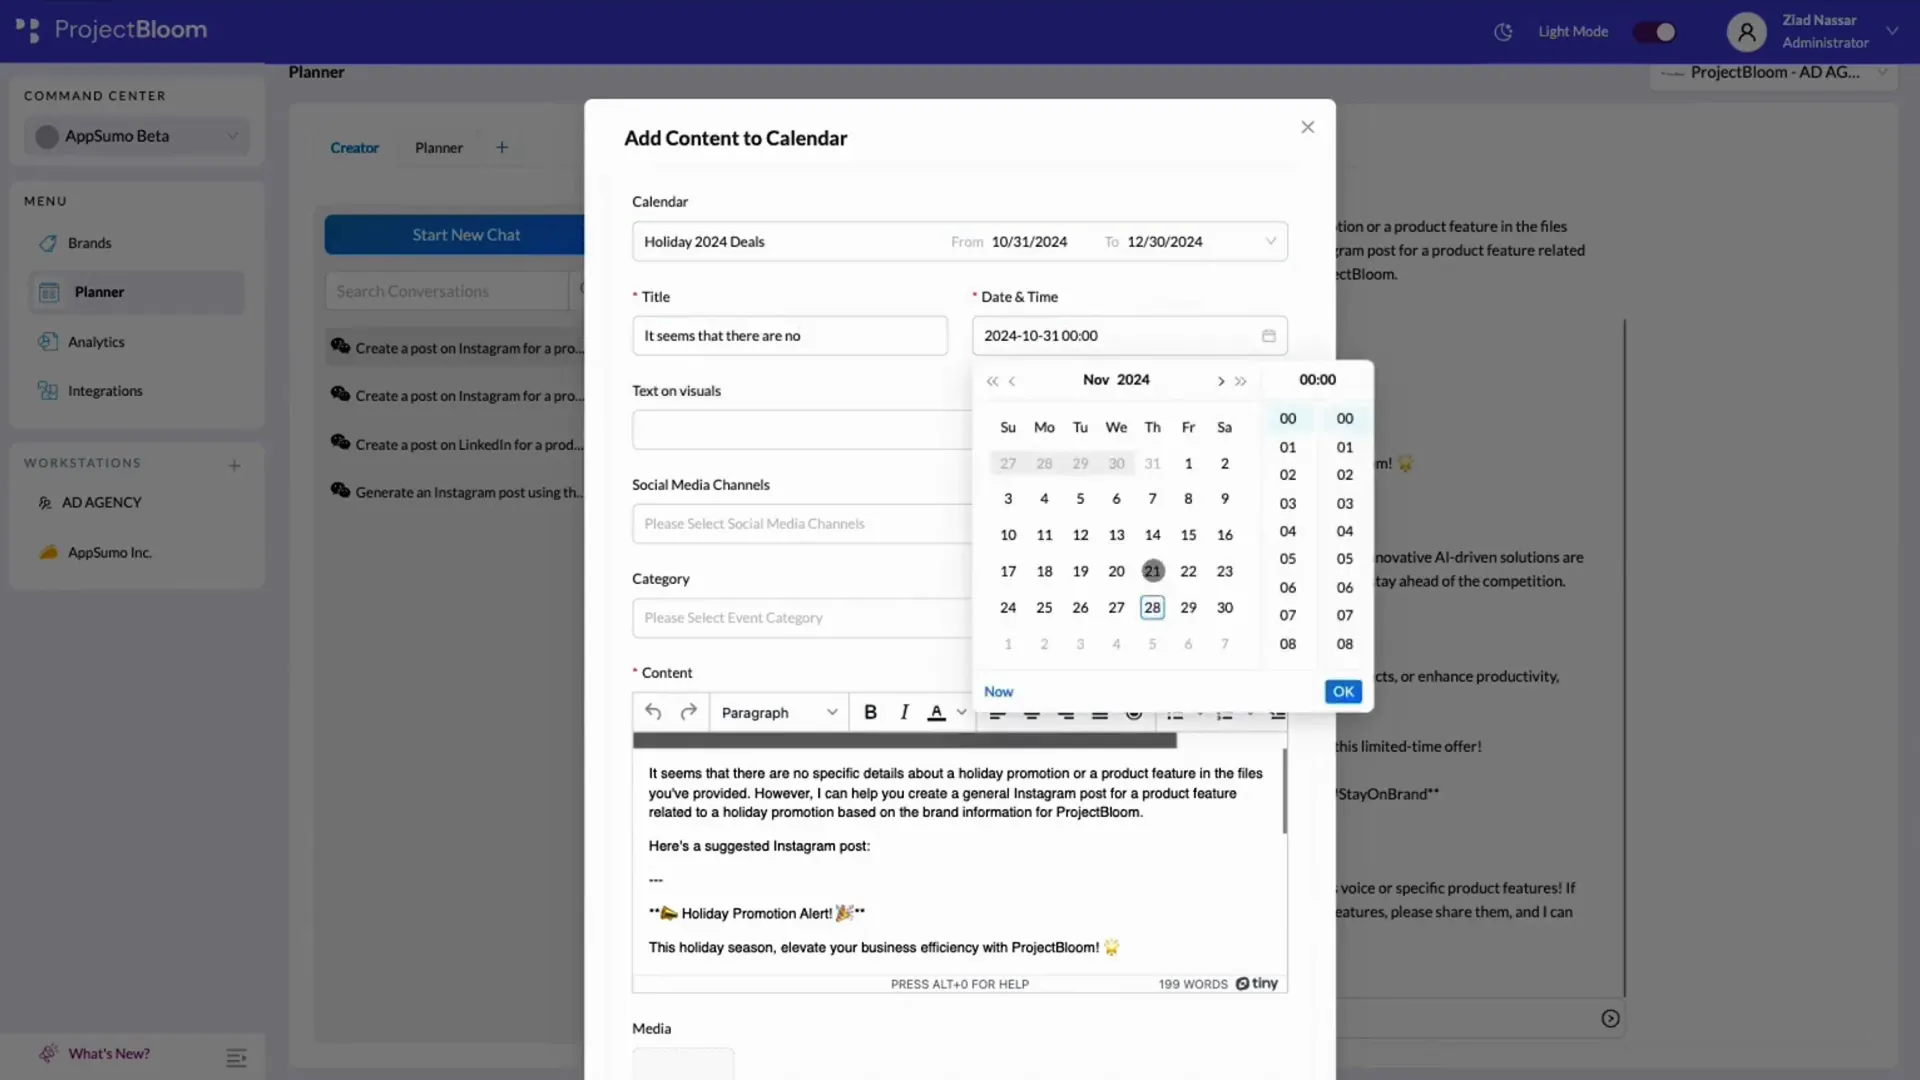Go to previous year in date picker
Viewport: 1920px width, 1080px height.
click(992, 381)
